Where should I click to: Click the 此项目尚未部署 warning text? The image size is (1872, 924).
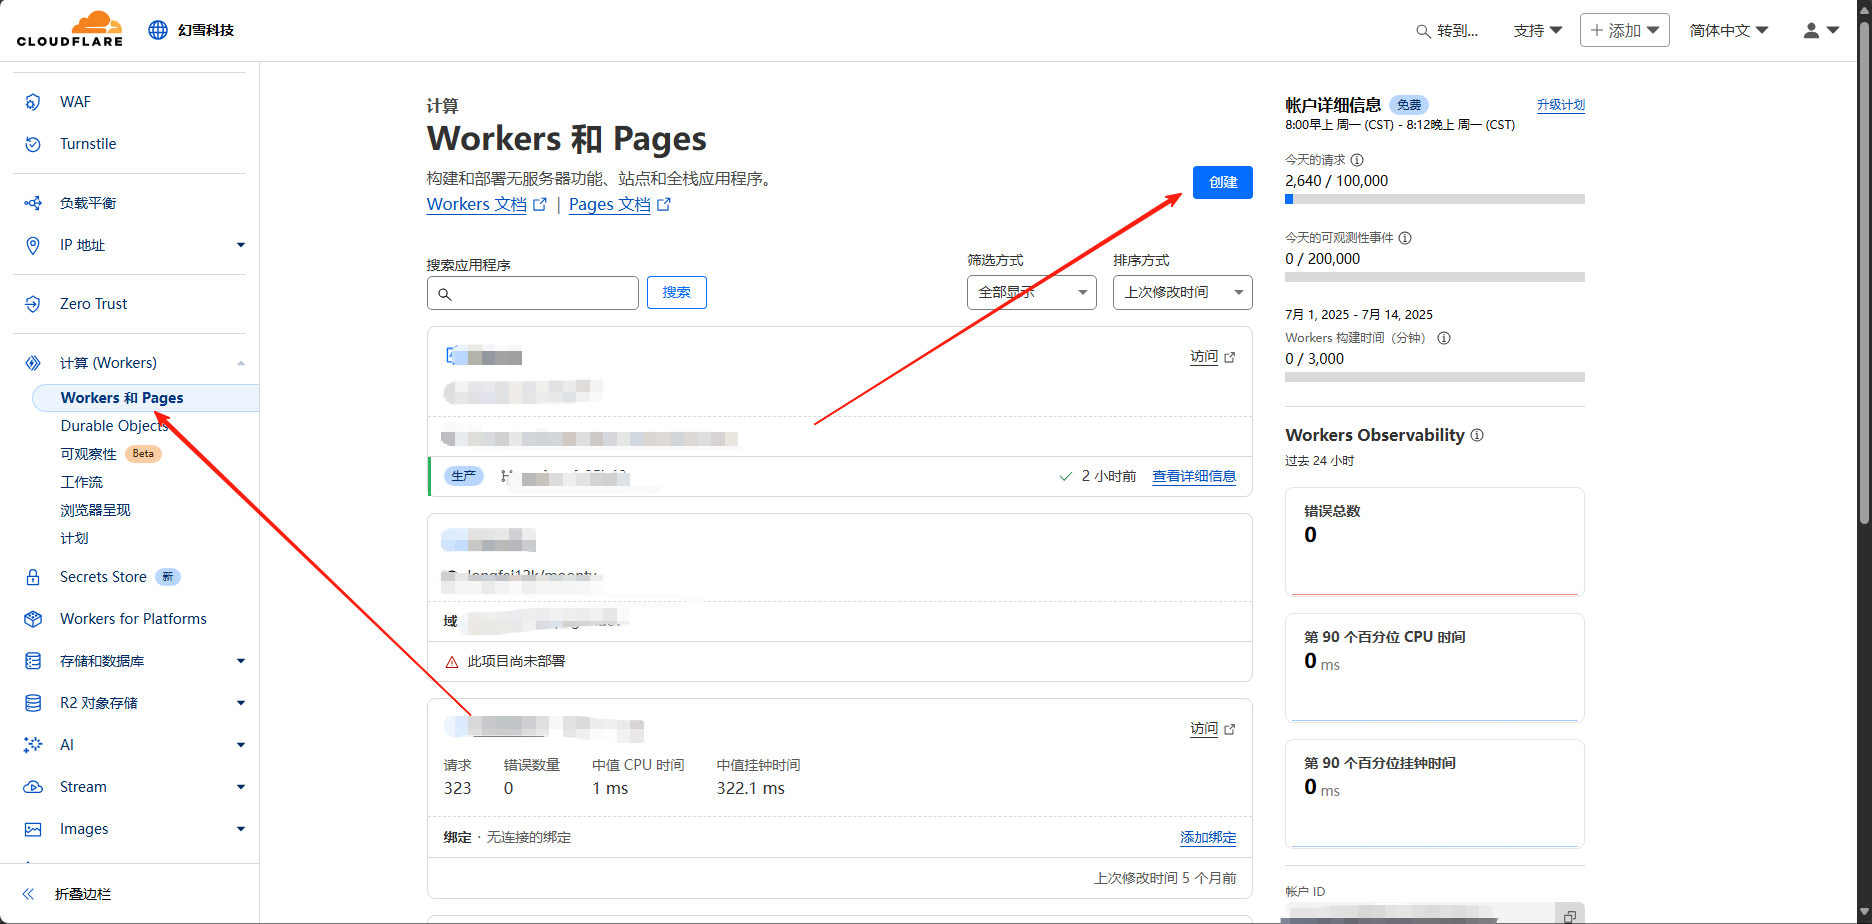pos(516,661)
